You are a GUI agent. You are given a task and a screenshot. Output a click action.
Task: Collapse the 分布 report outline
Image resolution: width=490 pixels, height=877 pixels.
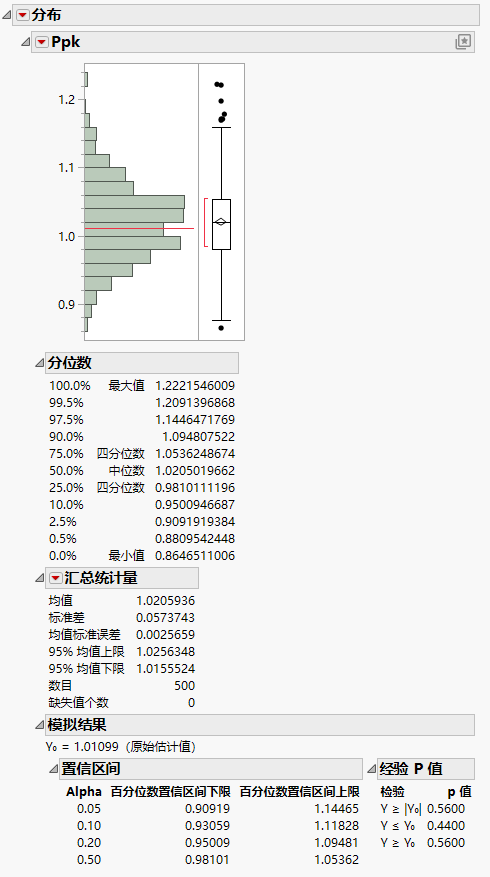pos(6,16)
